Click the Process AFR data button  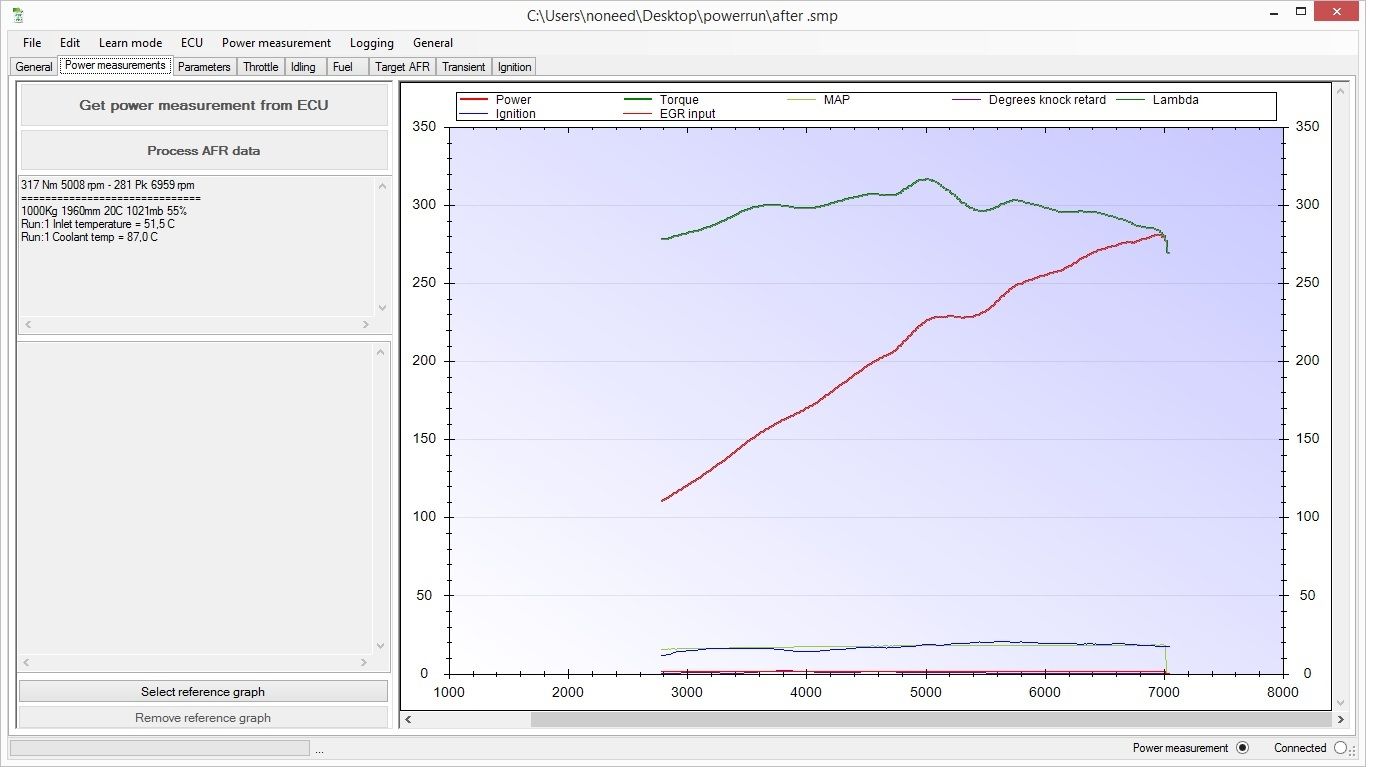(x=204, y=151)
